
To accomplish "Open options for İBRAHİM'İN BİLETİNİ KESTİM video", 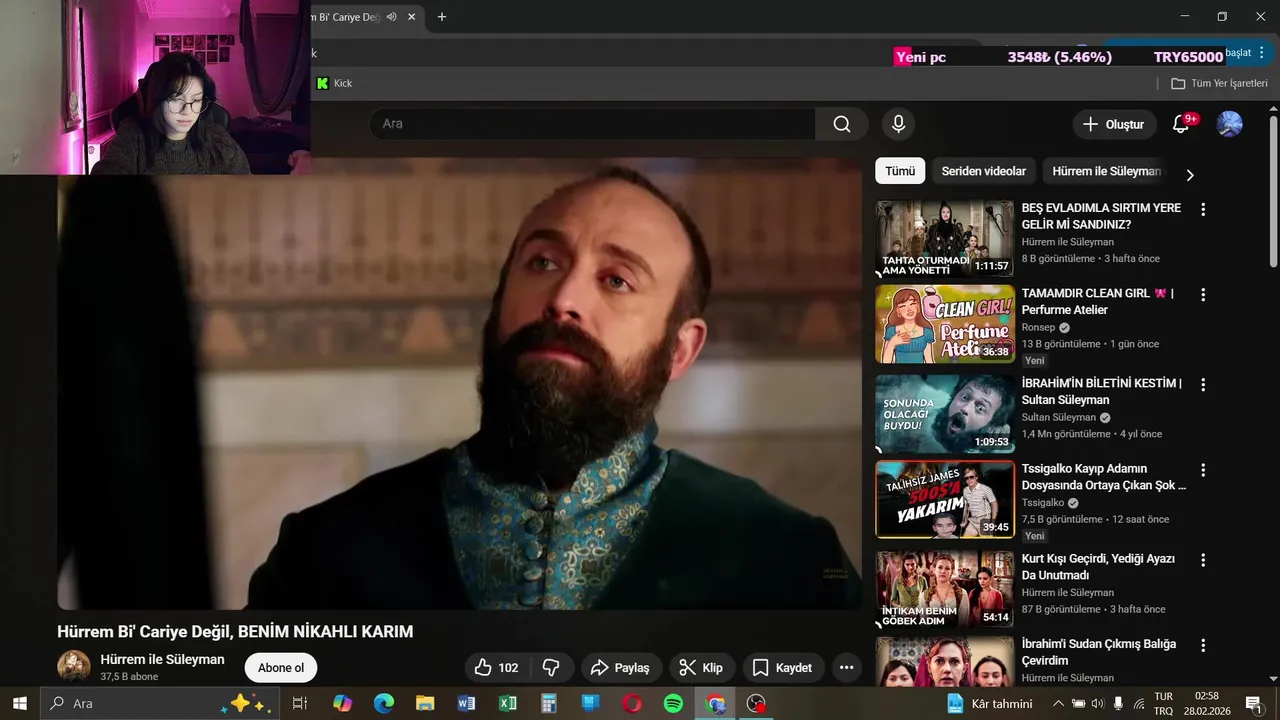I will 1203,385.
